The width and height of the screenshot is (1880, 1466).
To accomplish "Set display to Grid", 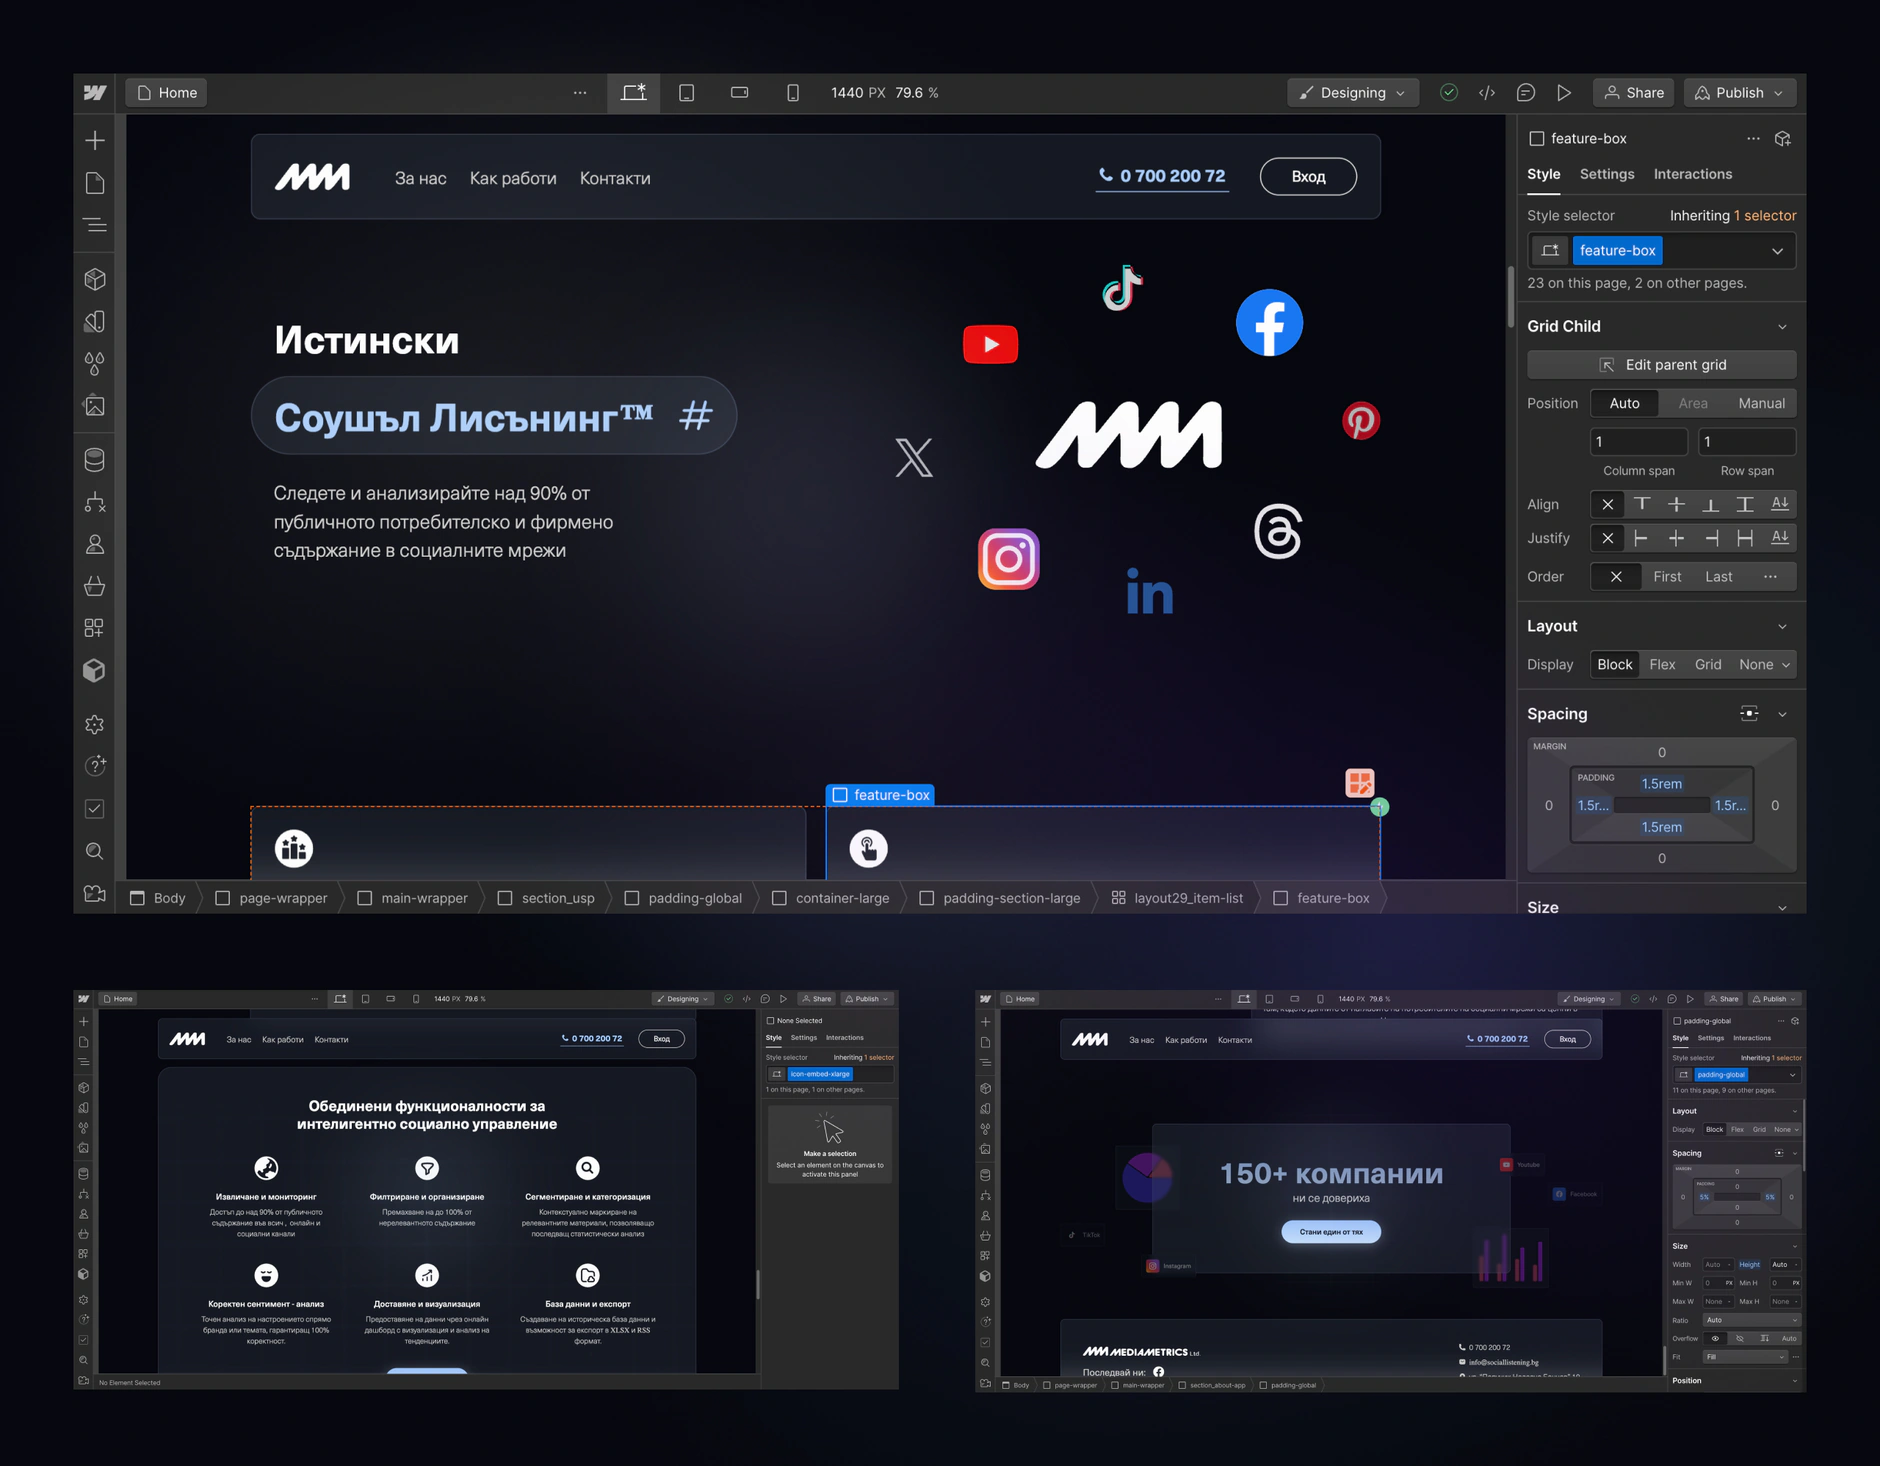I will (1708, 664).
